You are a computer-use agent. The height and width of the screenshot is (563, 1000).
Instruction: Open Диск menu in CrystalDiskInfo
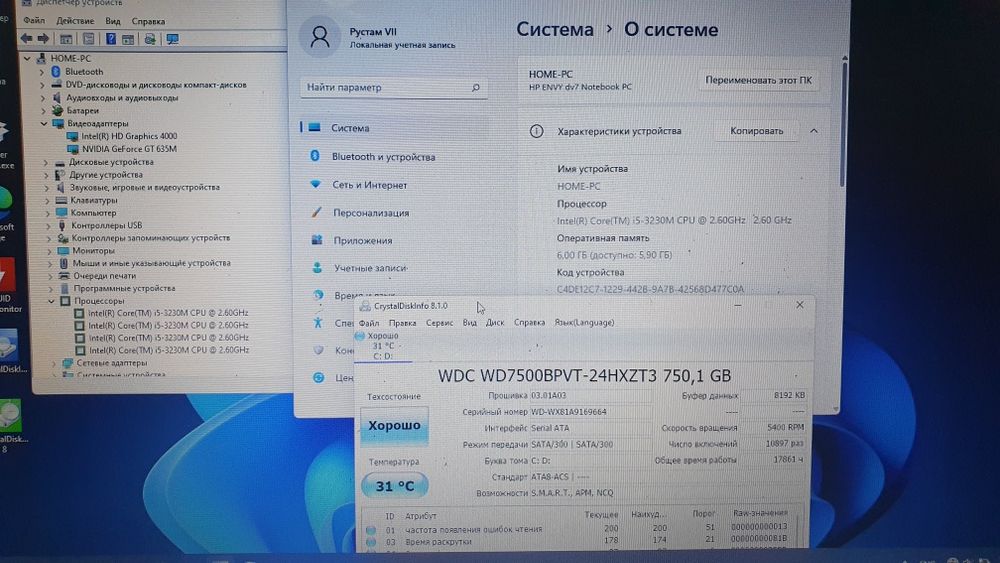tap(495, 323)
